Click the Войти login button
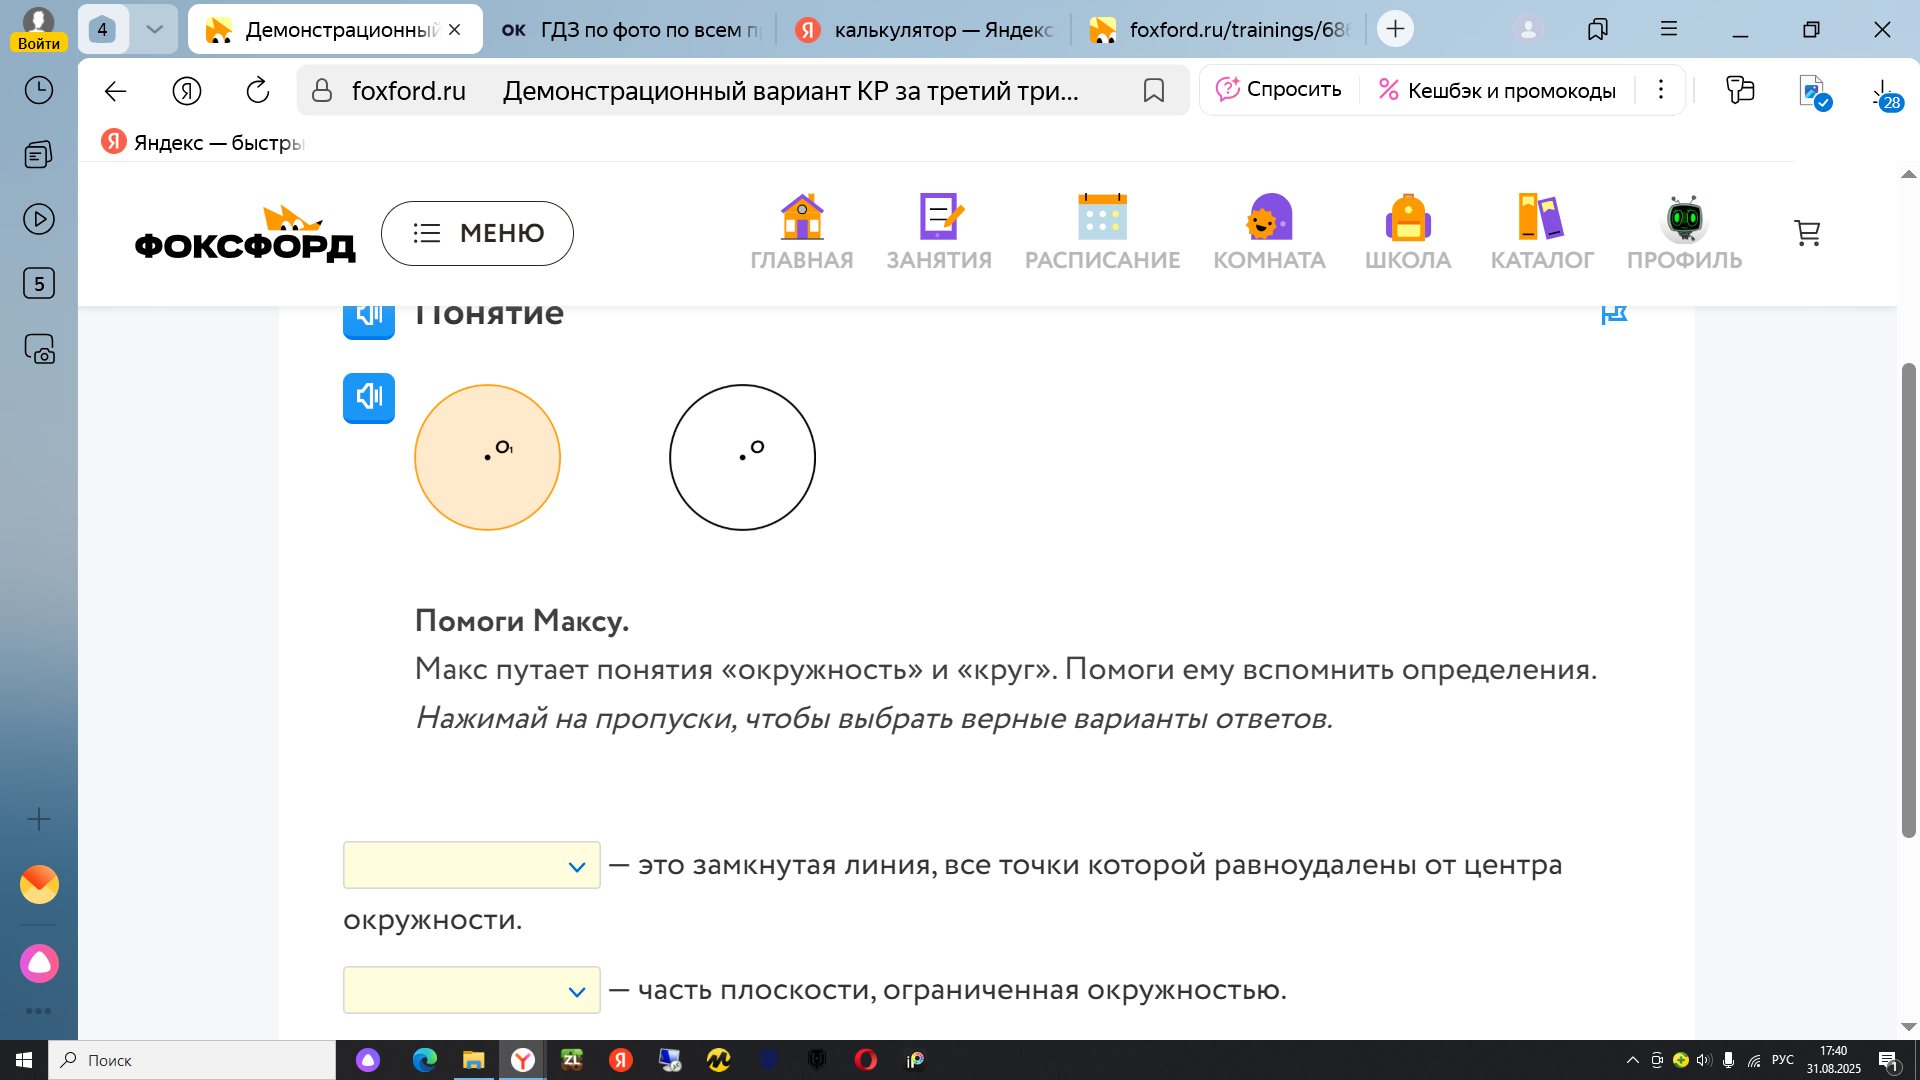 pos(39,43)
